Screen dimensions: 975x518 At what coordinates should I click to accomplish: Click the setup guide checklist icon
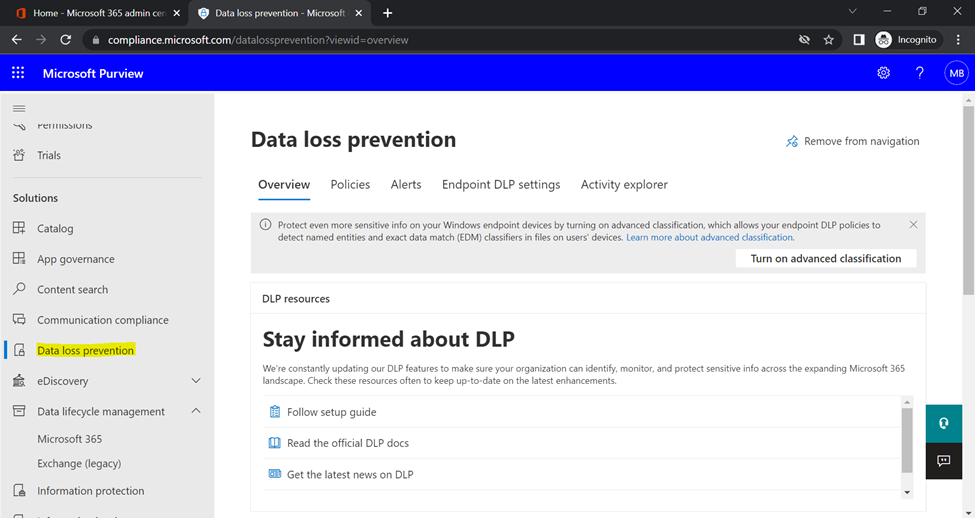(274, 412)
